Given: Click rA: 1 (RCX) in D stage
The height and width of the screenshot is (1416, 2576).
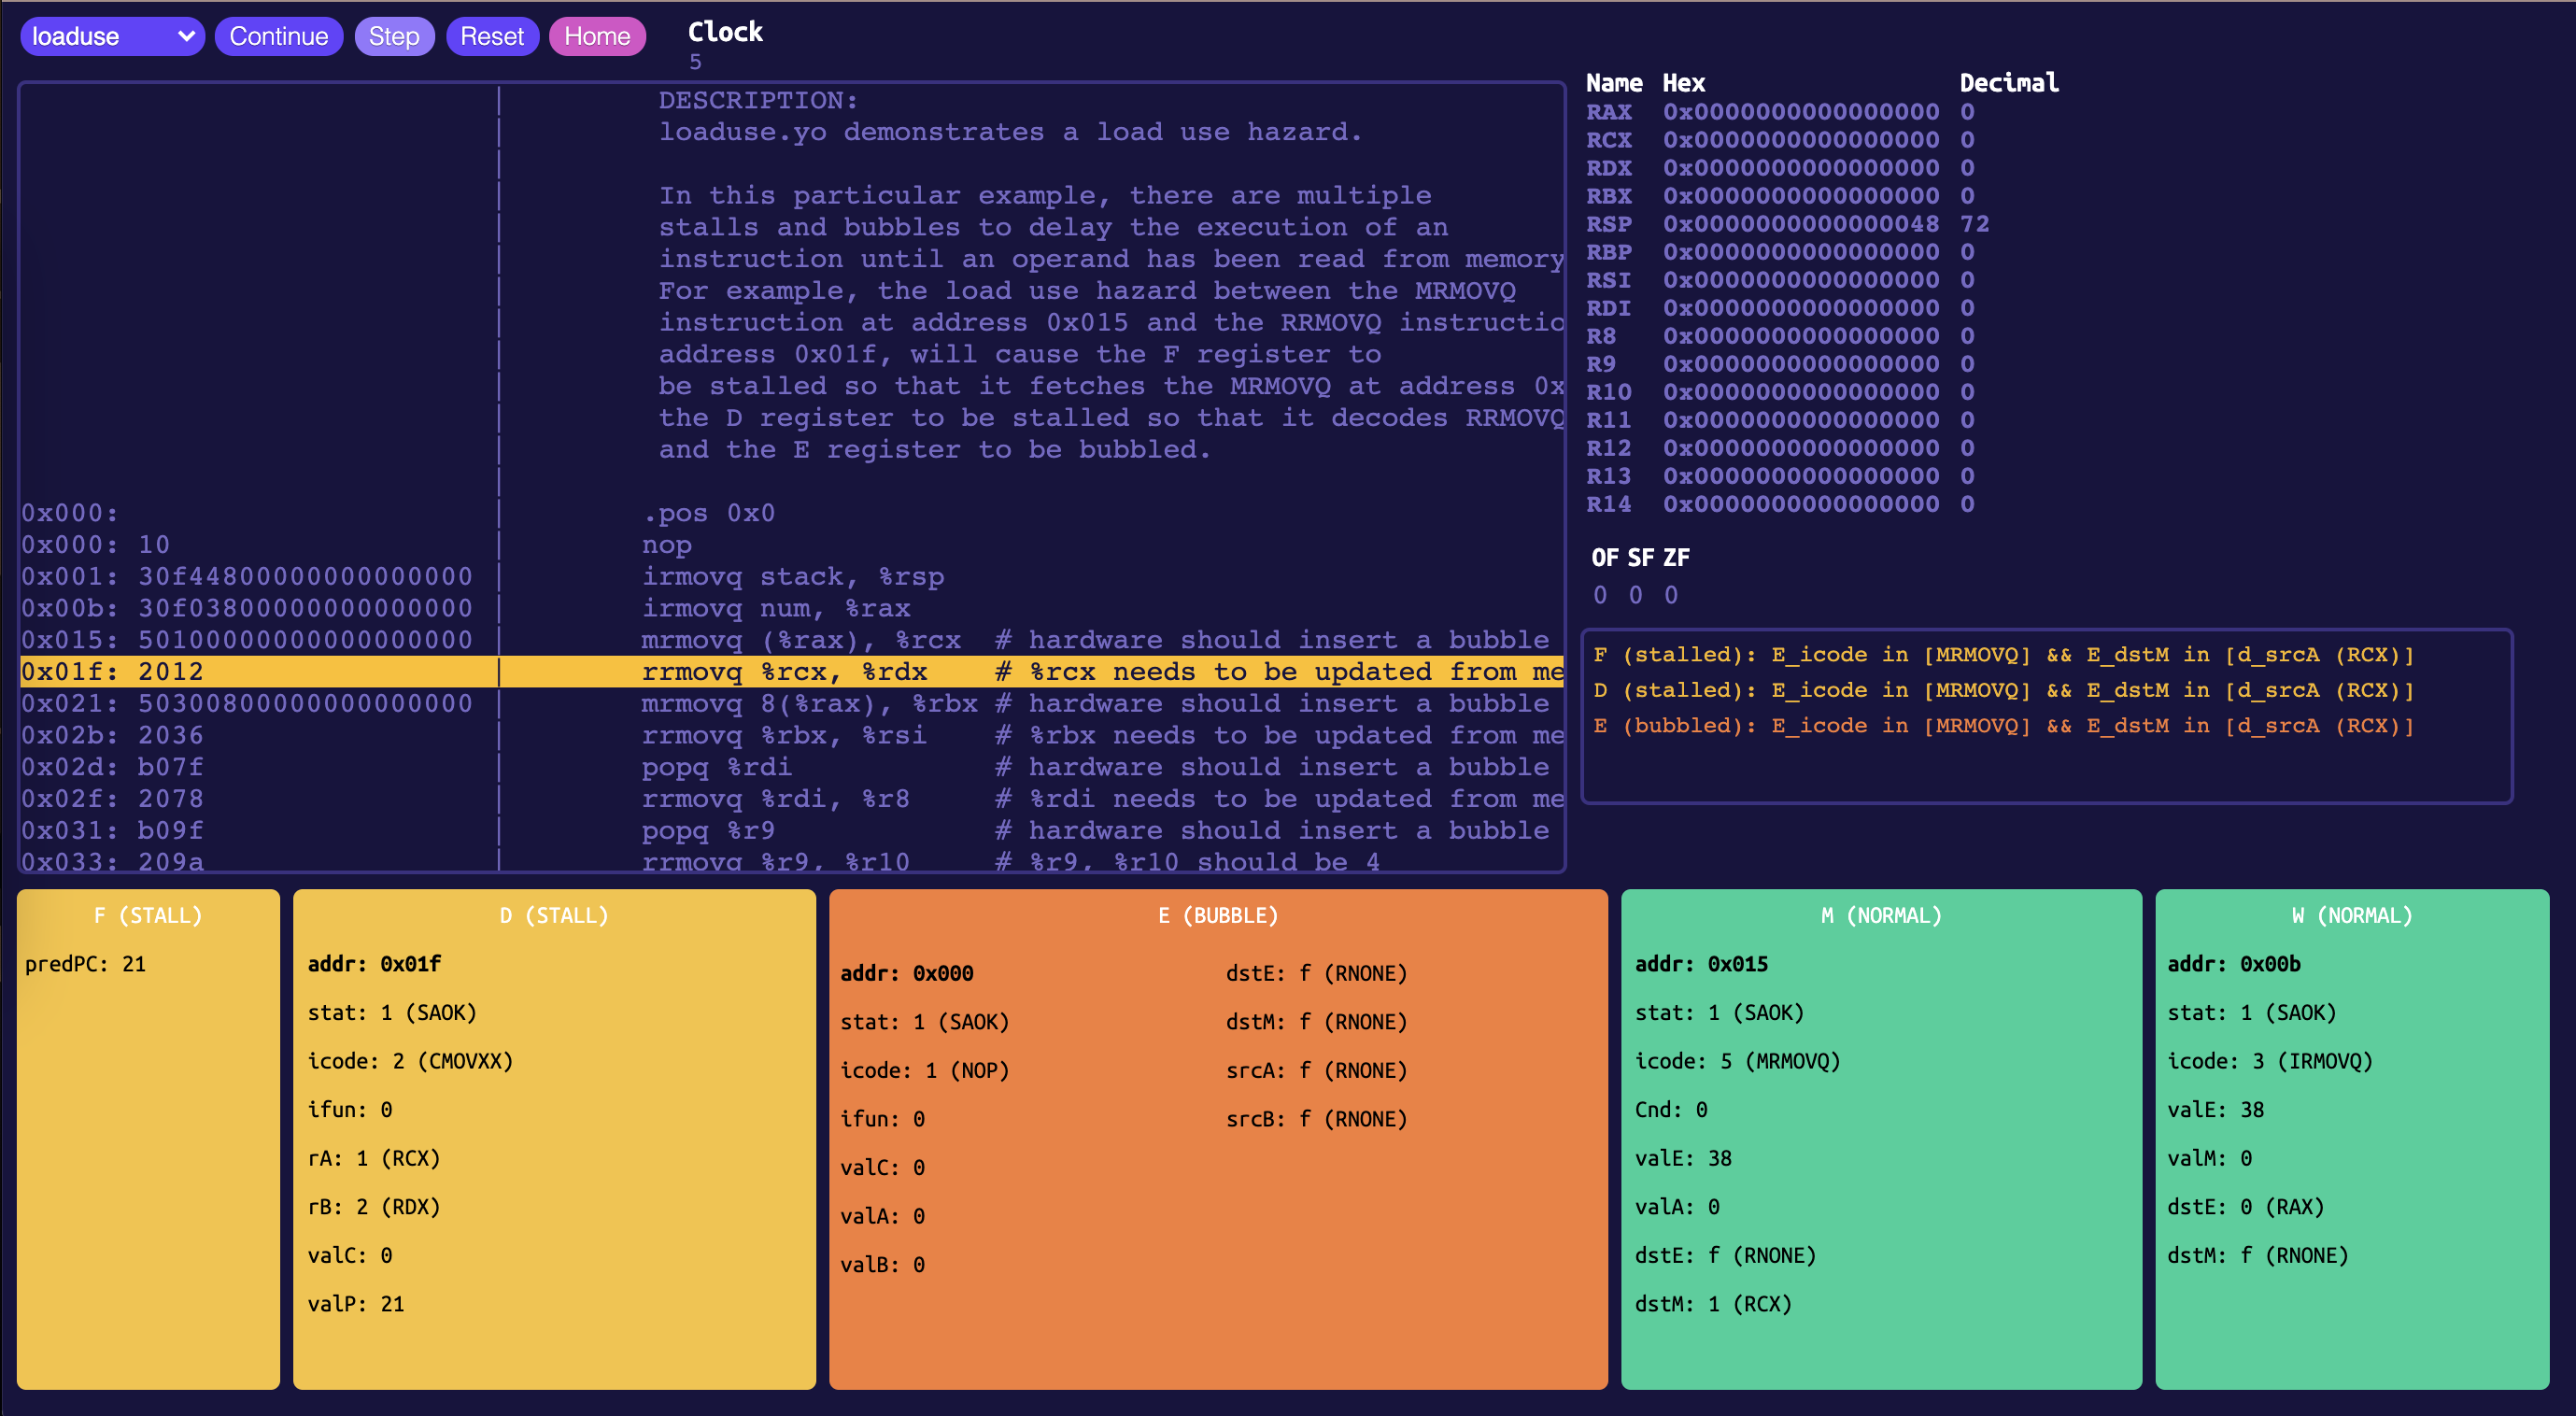Looking at the screenshot, I should point(374,1158).
